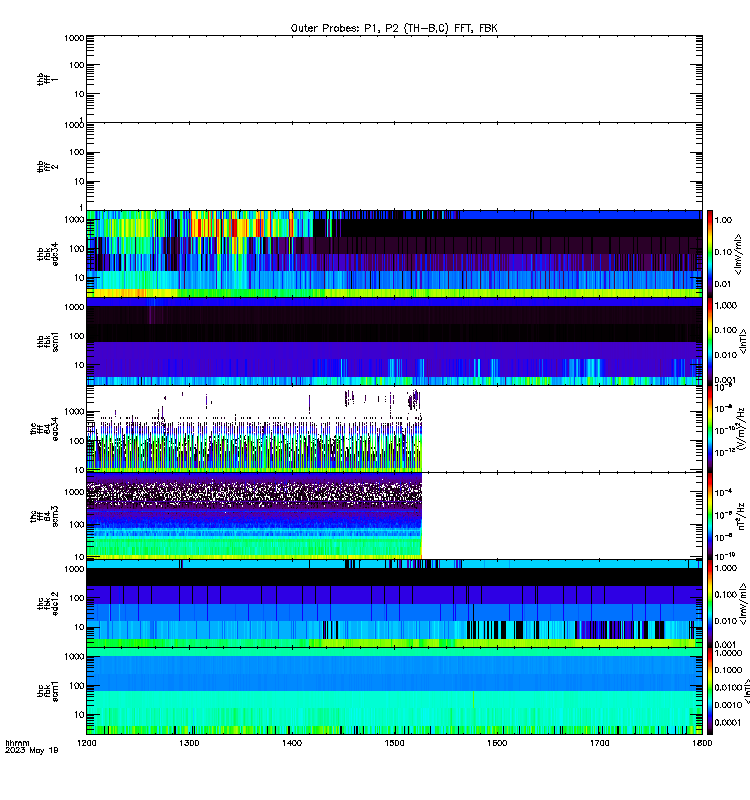The height and width of the screenshot is (800, 750).
Task: Click the thb fbk edc34 spectrogram panel
Action: (x=394, y=254)
